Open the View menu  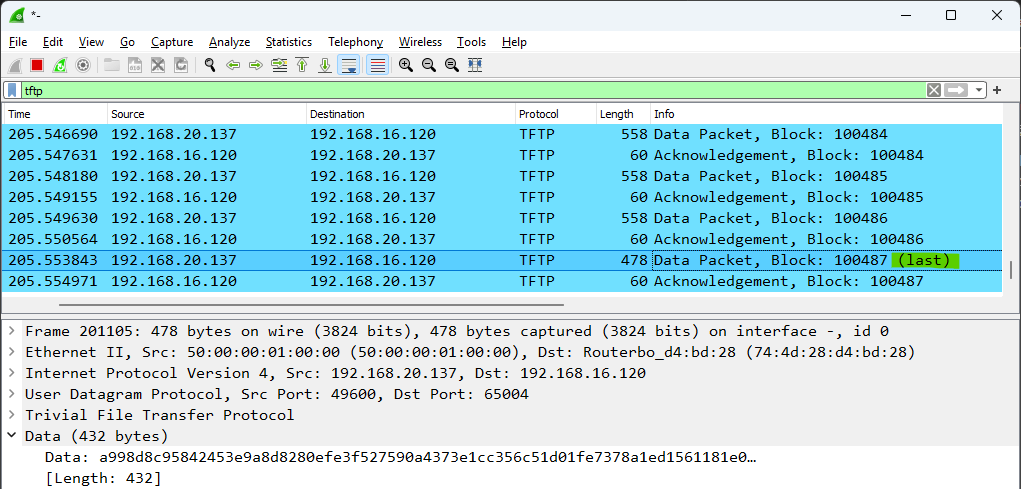click(91, 42)
